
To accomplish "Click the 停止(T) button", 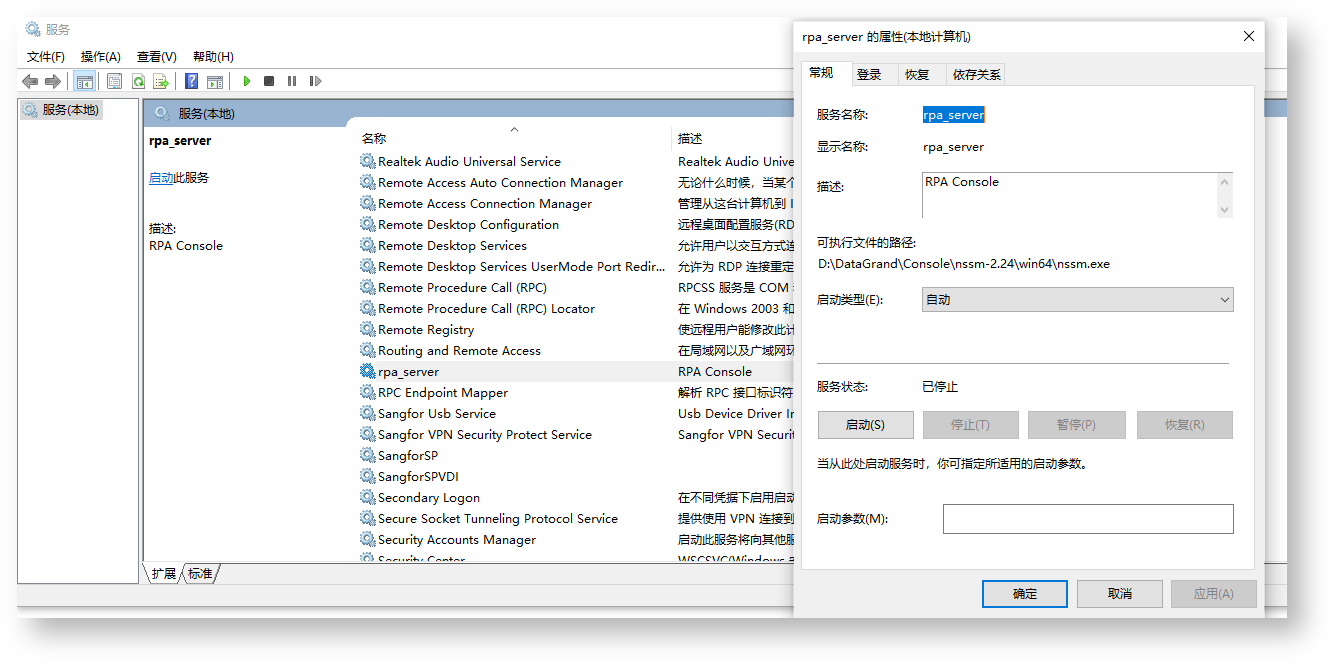I will click(970, 425).
